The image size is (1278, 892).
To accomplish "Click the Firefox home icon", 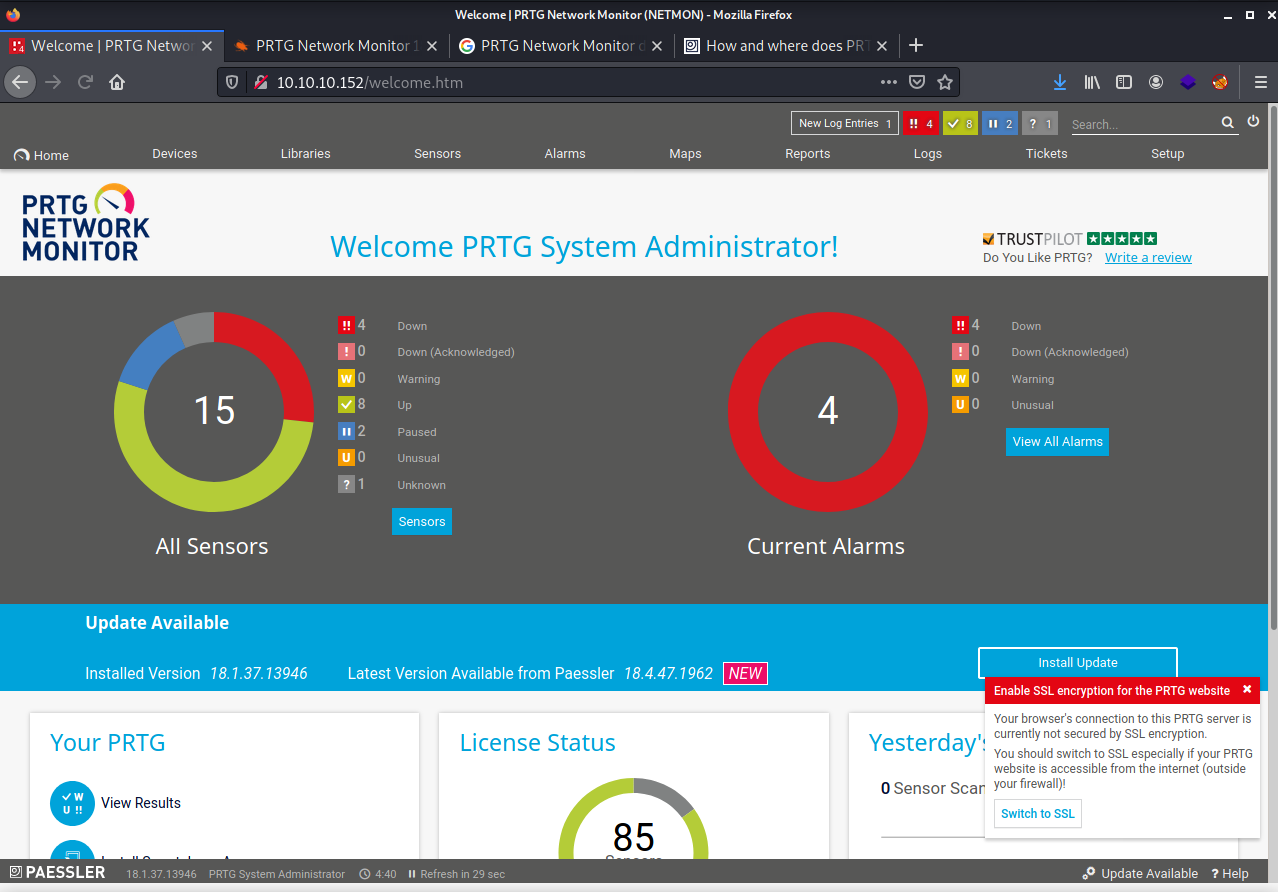I will tap(117, 82).
